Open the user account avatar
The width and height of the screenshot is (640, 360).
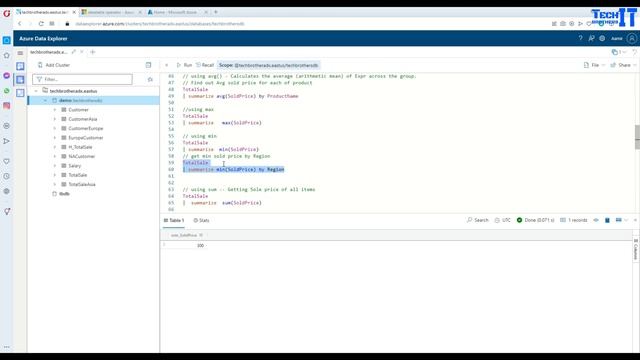[632, 38]
